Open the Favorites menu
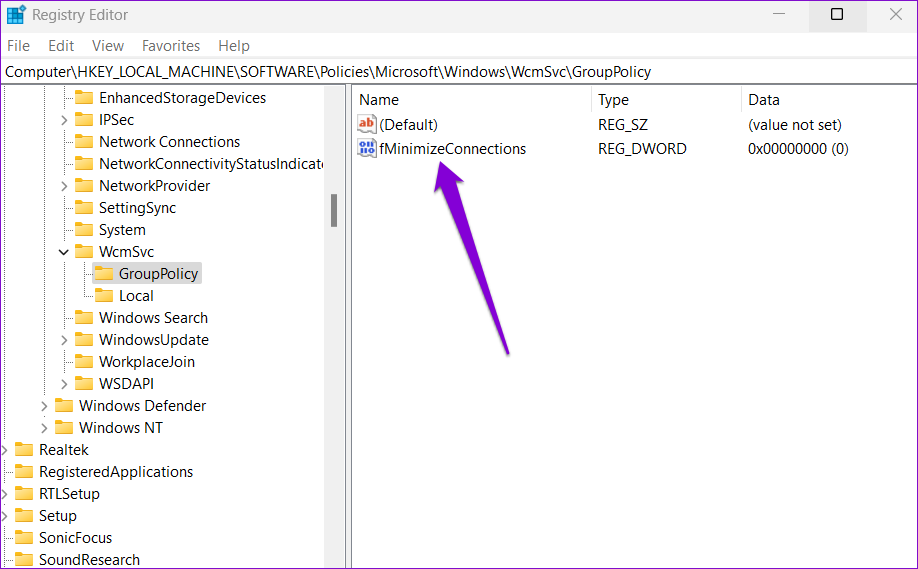918x569 pixels. click(x=171, y=46)
